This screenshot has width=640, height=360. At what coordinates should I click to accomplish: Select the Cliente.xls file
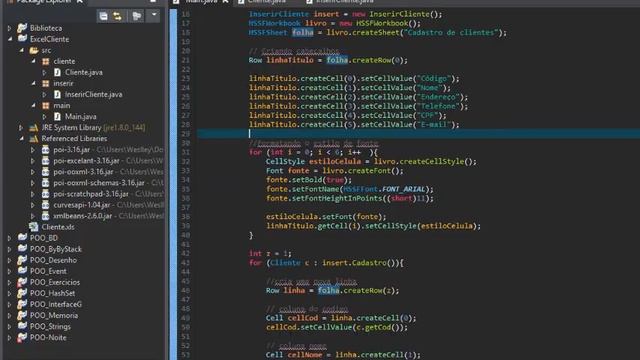58,227
